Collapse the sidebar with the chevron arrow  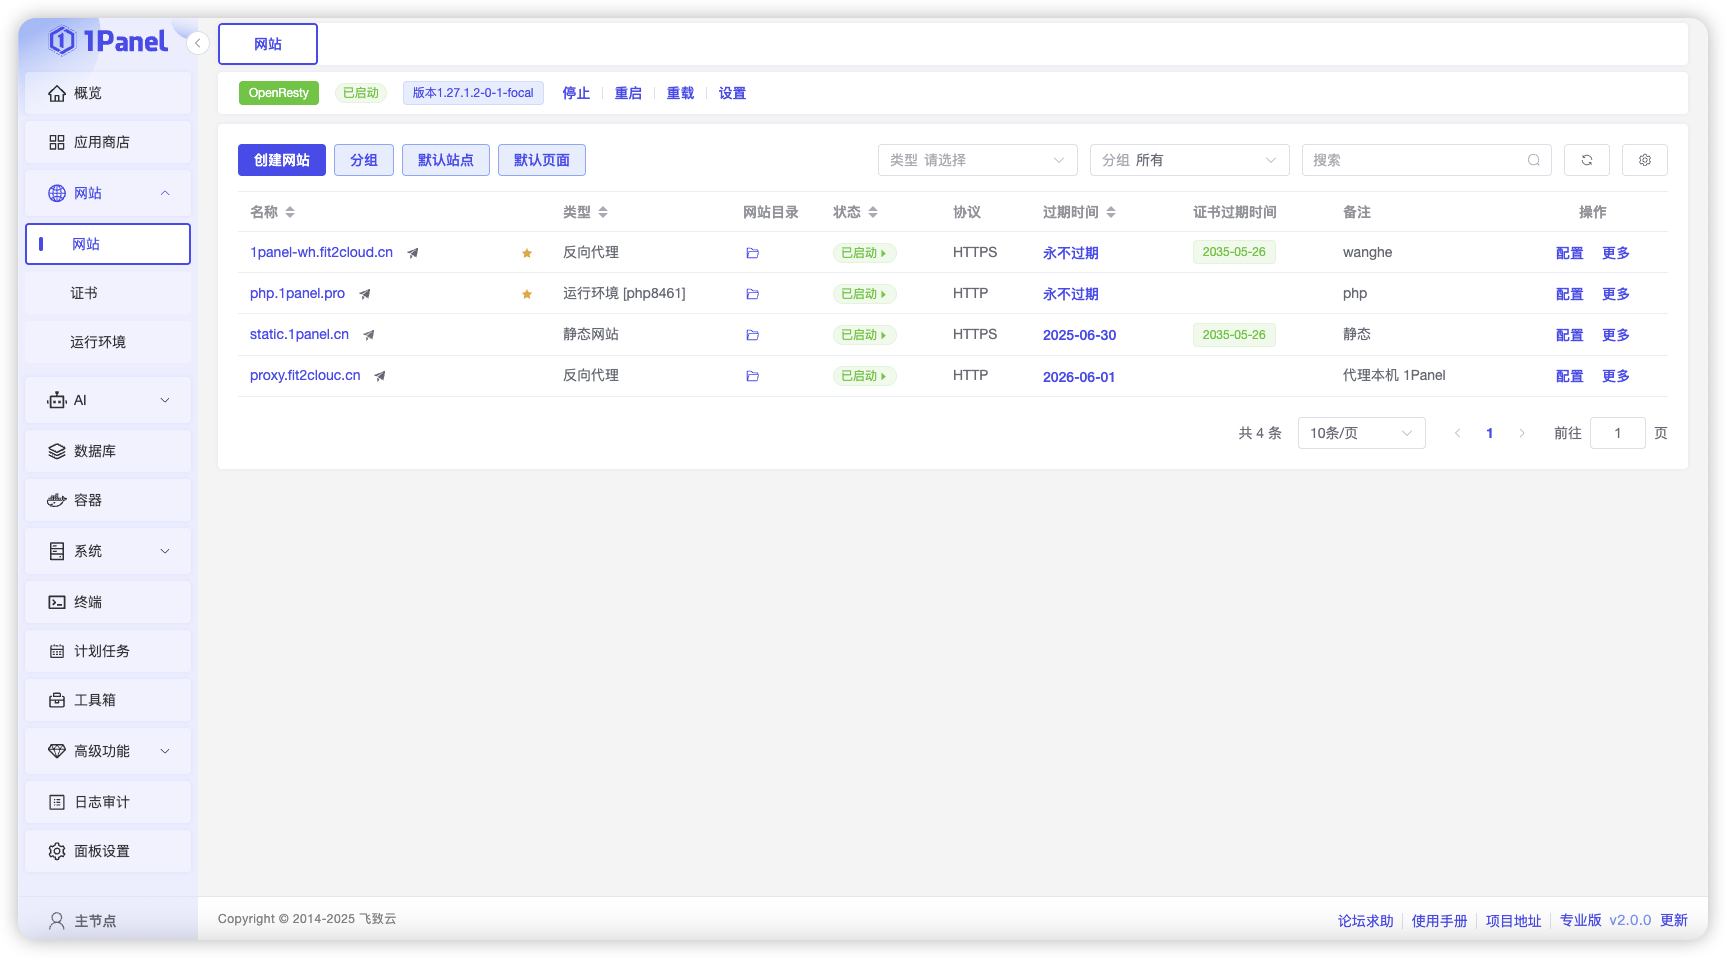click(196, 43)
